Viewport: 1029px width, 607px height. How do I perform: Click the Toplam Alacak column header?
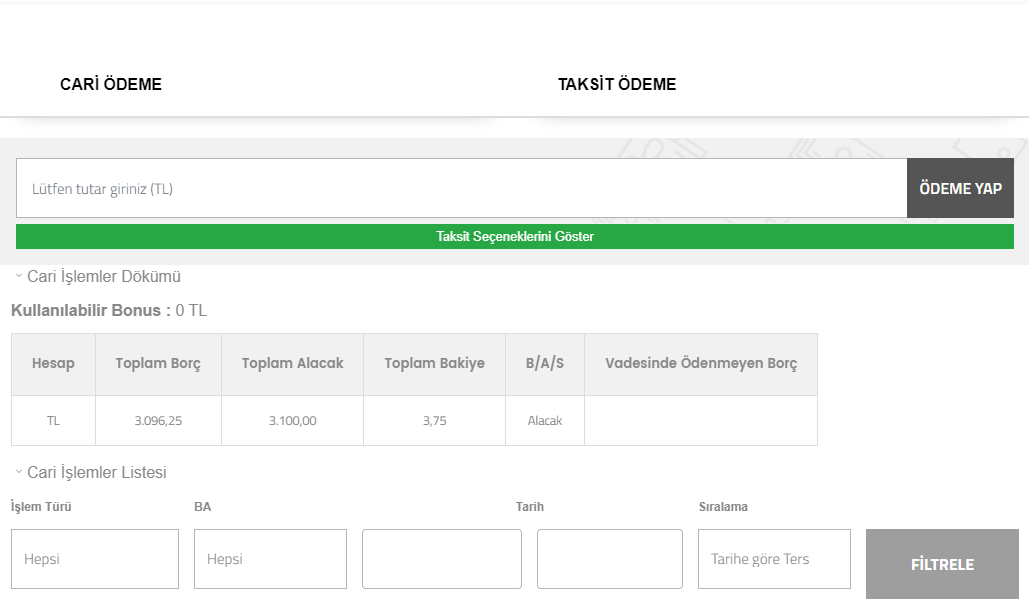pyautogui.click(x=292, y=364)
